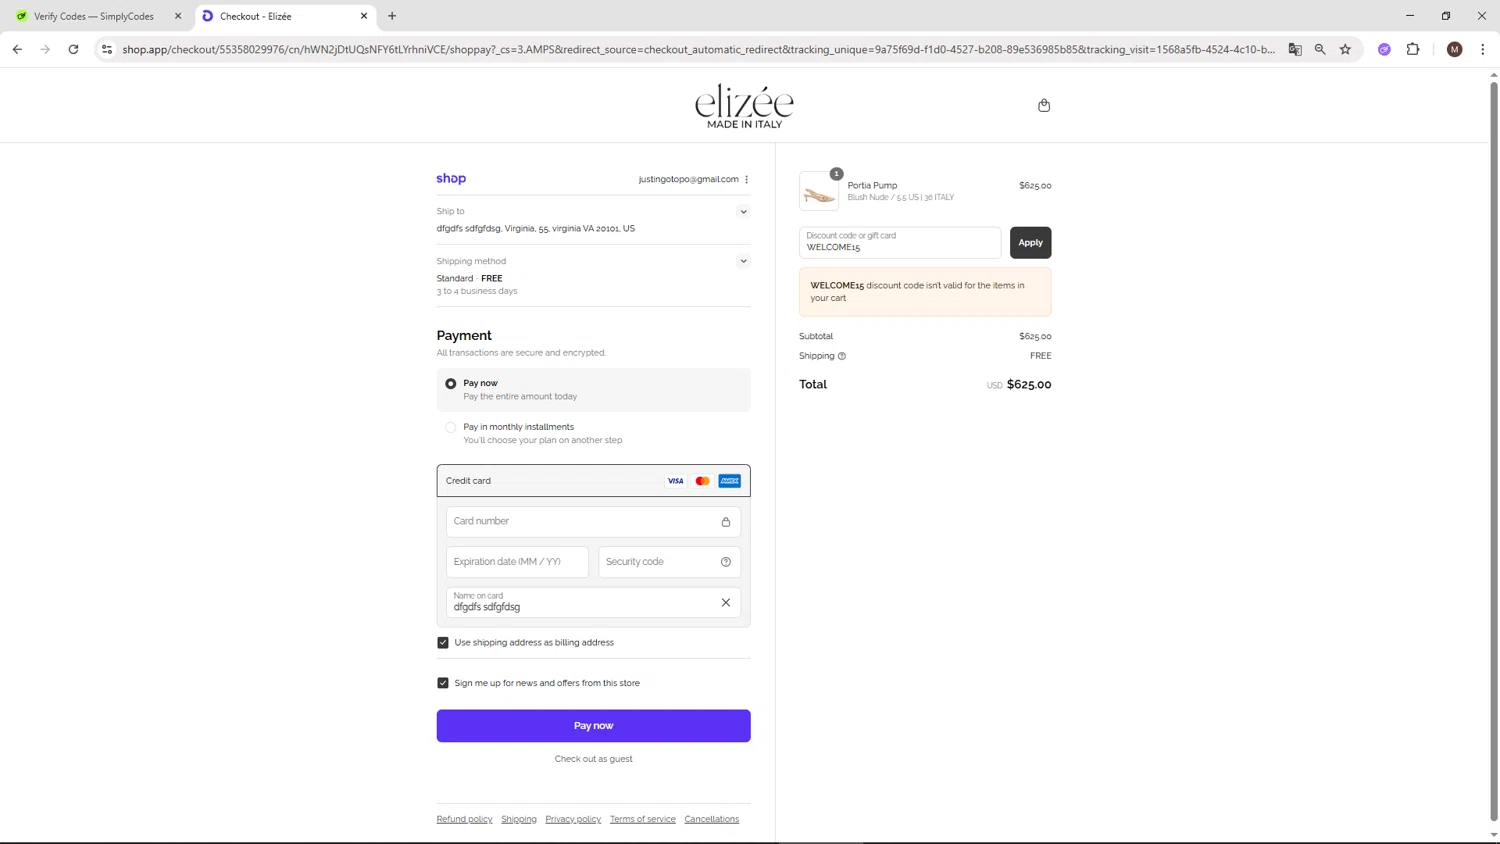This screenshot has width=1500, height=844.
Task: Expand the Ship to section
Action: click(743, 212)
